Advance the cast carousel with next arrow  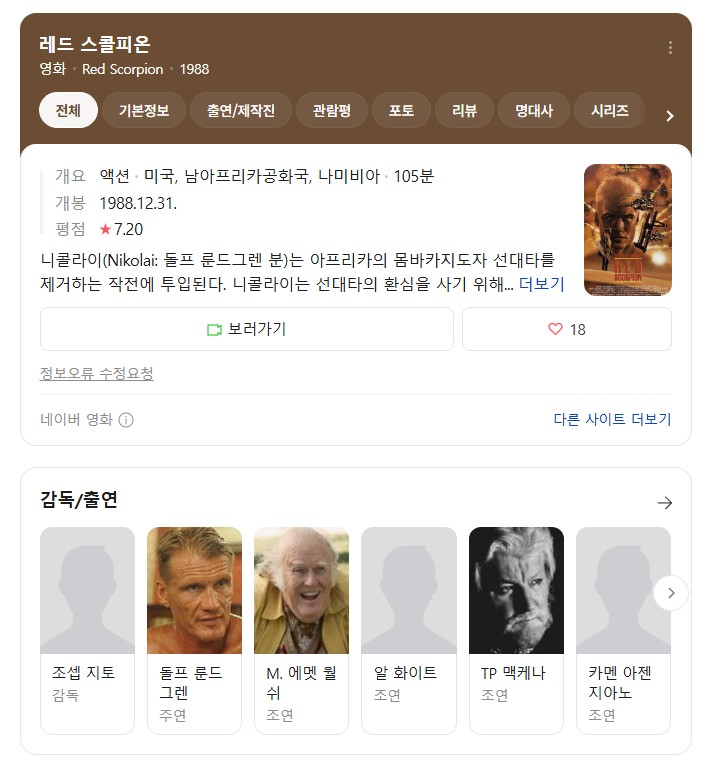pos(671,593)
